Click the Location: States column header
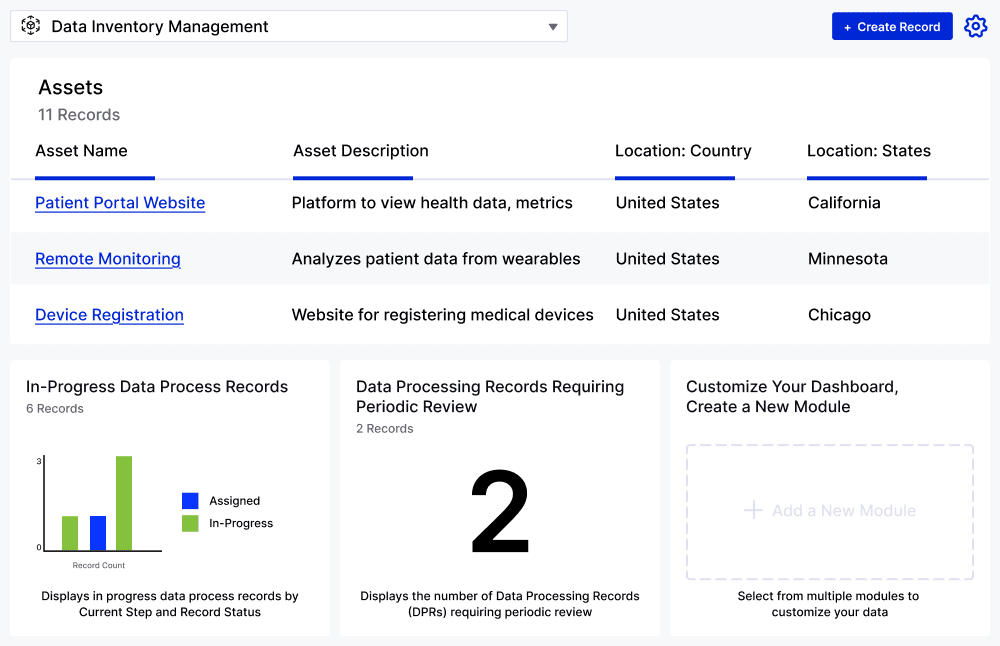Viewport: 1000px width, 646px height. (866, 151)
